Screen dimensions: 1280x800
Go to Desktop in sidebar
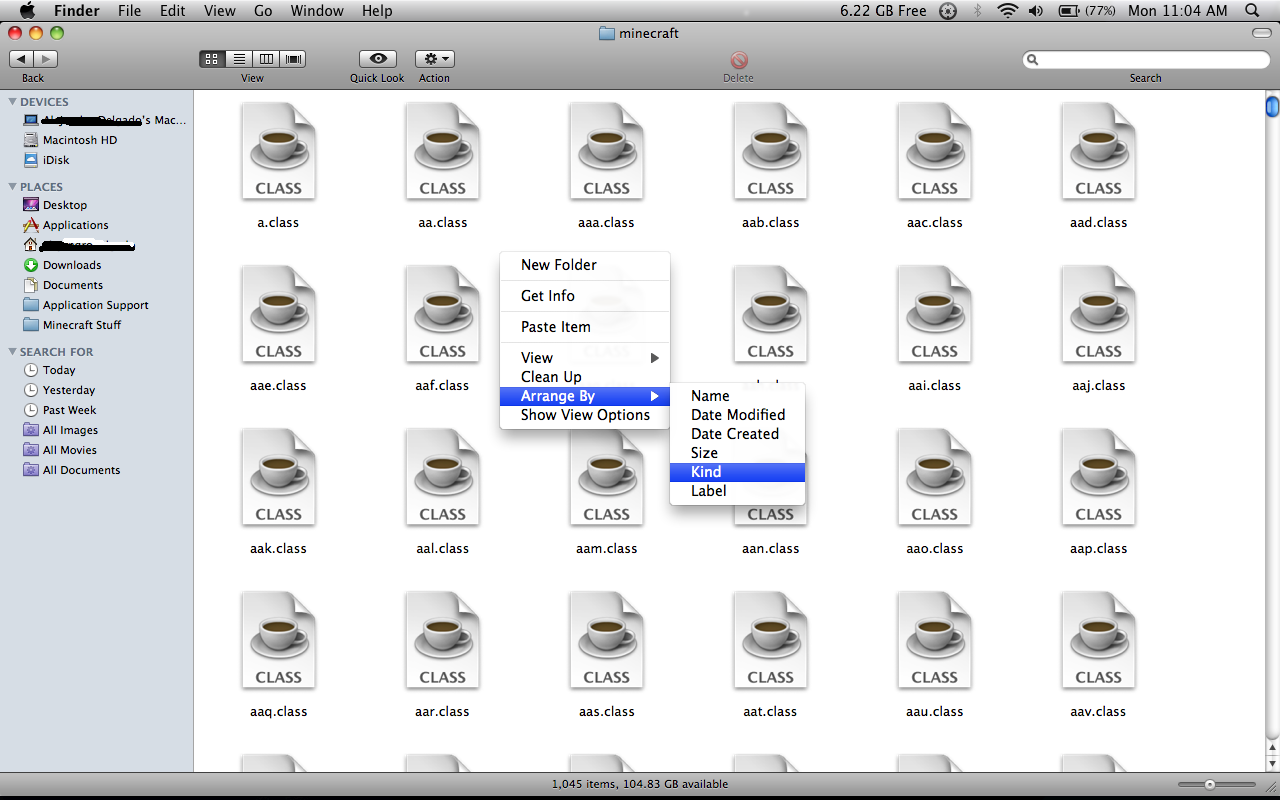[x=64, y=205]
